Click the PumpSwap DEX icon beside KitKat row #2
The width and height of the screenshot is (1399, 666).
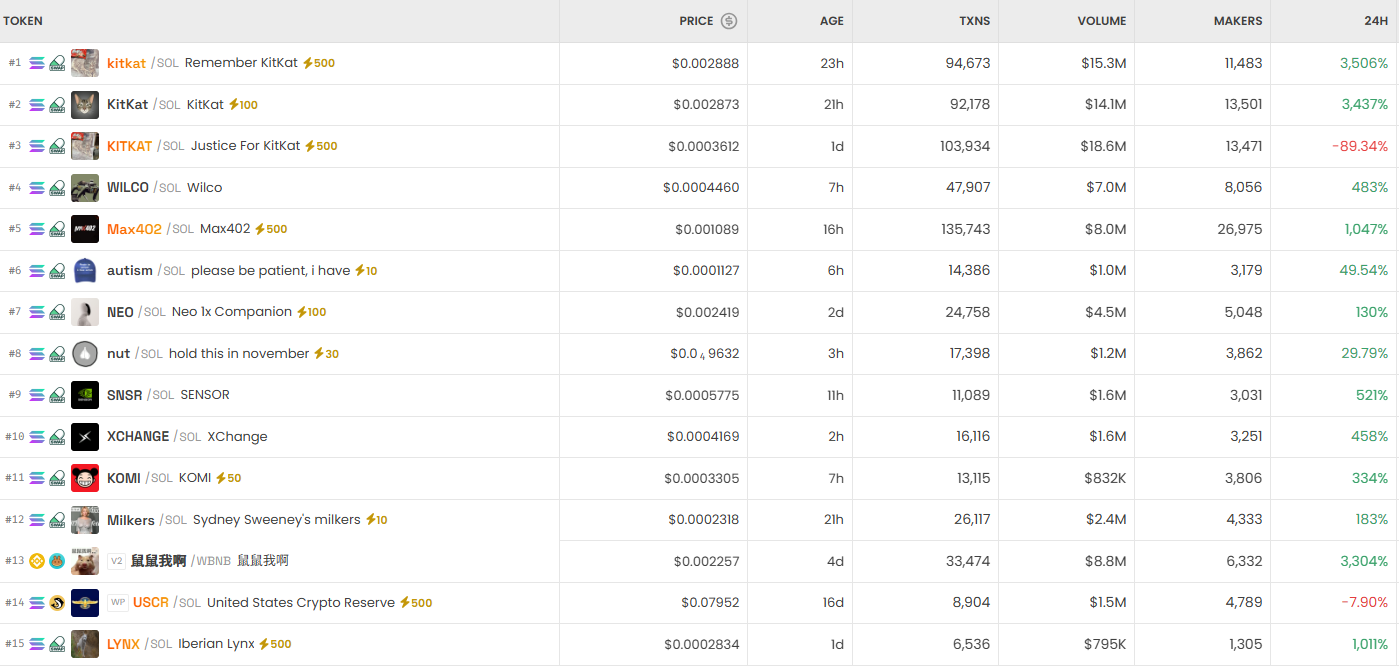[x=57, y=104]
